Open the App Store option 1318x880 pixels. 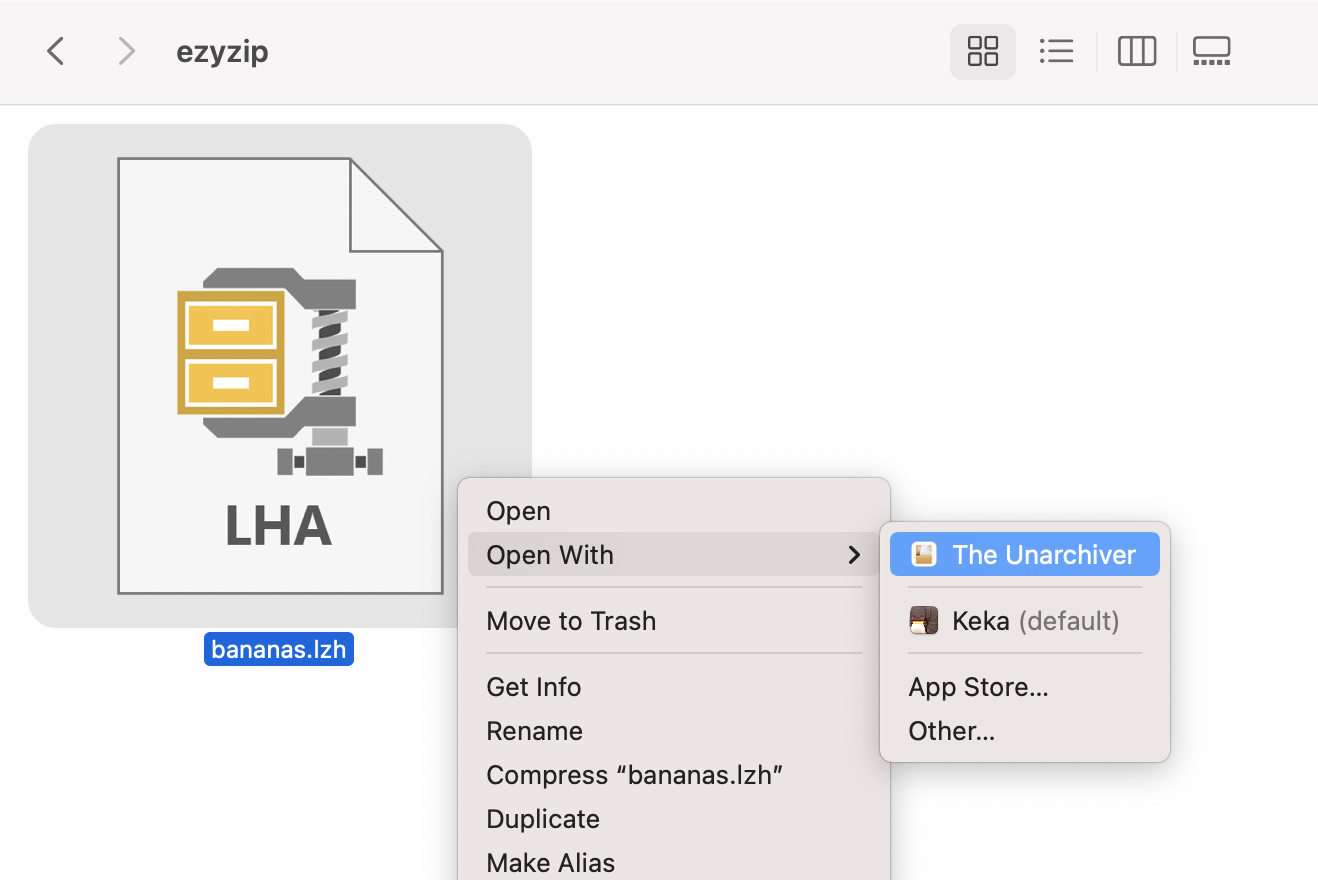[x=978, y=687]
